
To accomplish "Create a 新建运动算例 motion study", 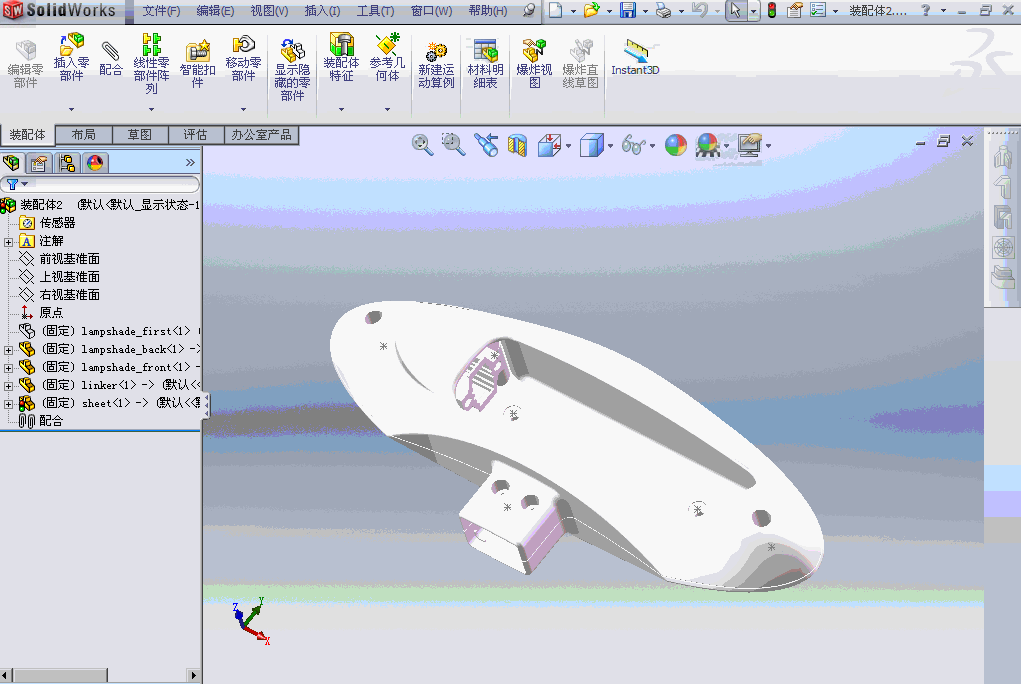I will pyautogui.click(x=436, y=60).
